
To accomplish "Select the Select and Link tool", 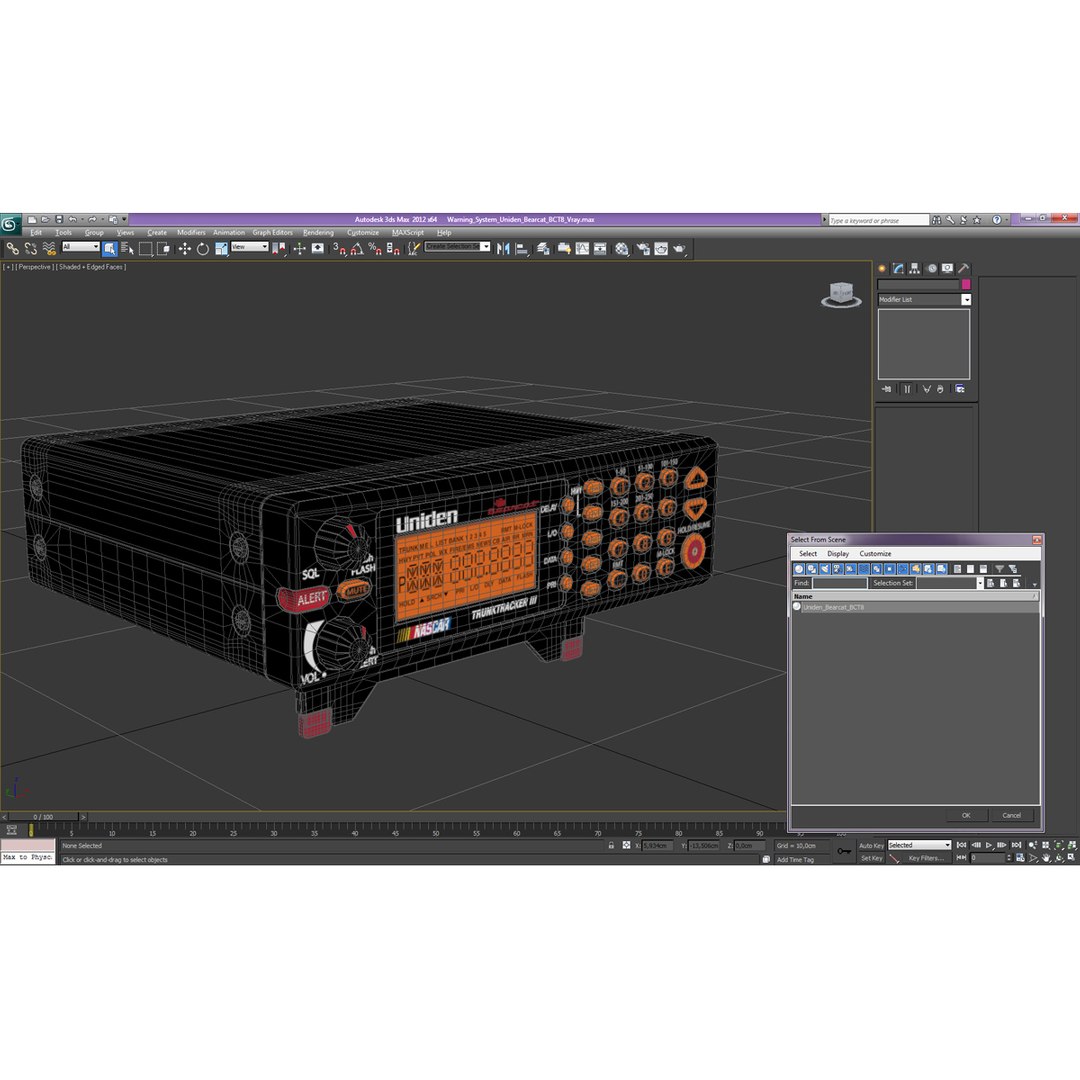I will pos(12,249).
